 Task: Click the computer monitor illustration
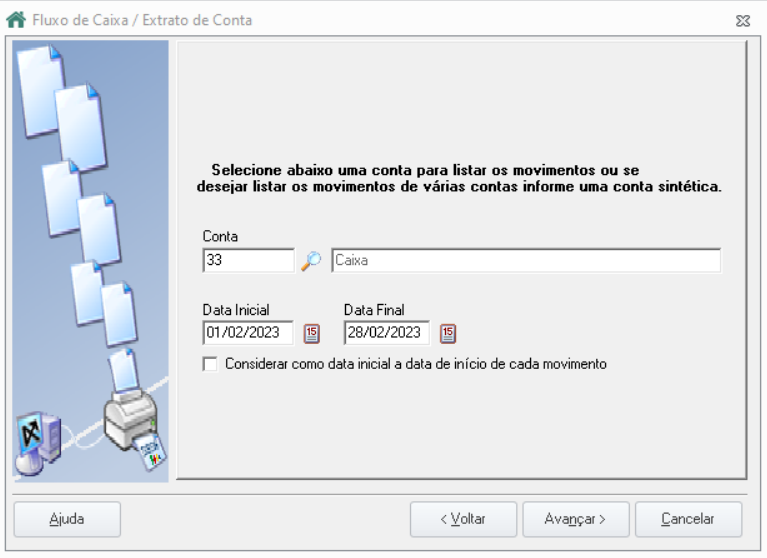37,443
